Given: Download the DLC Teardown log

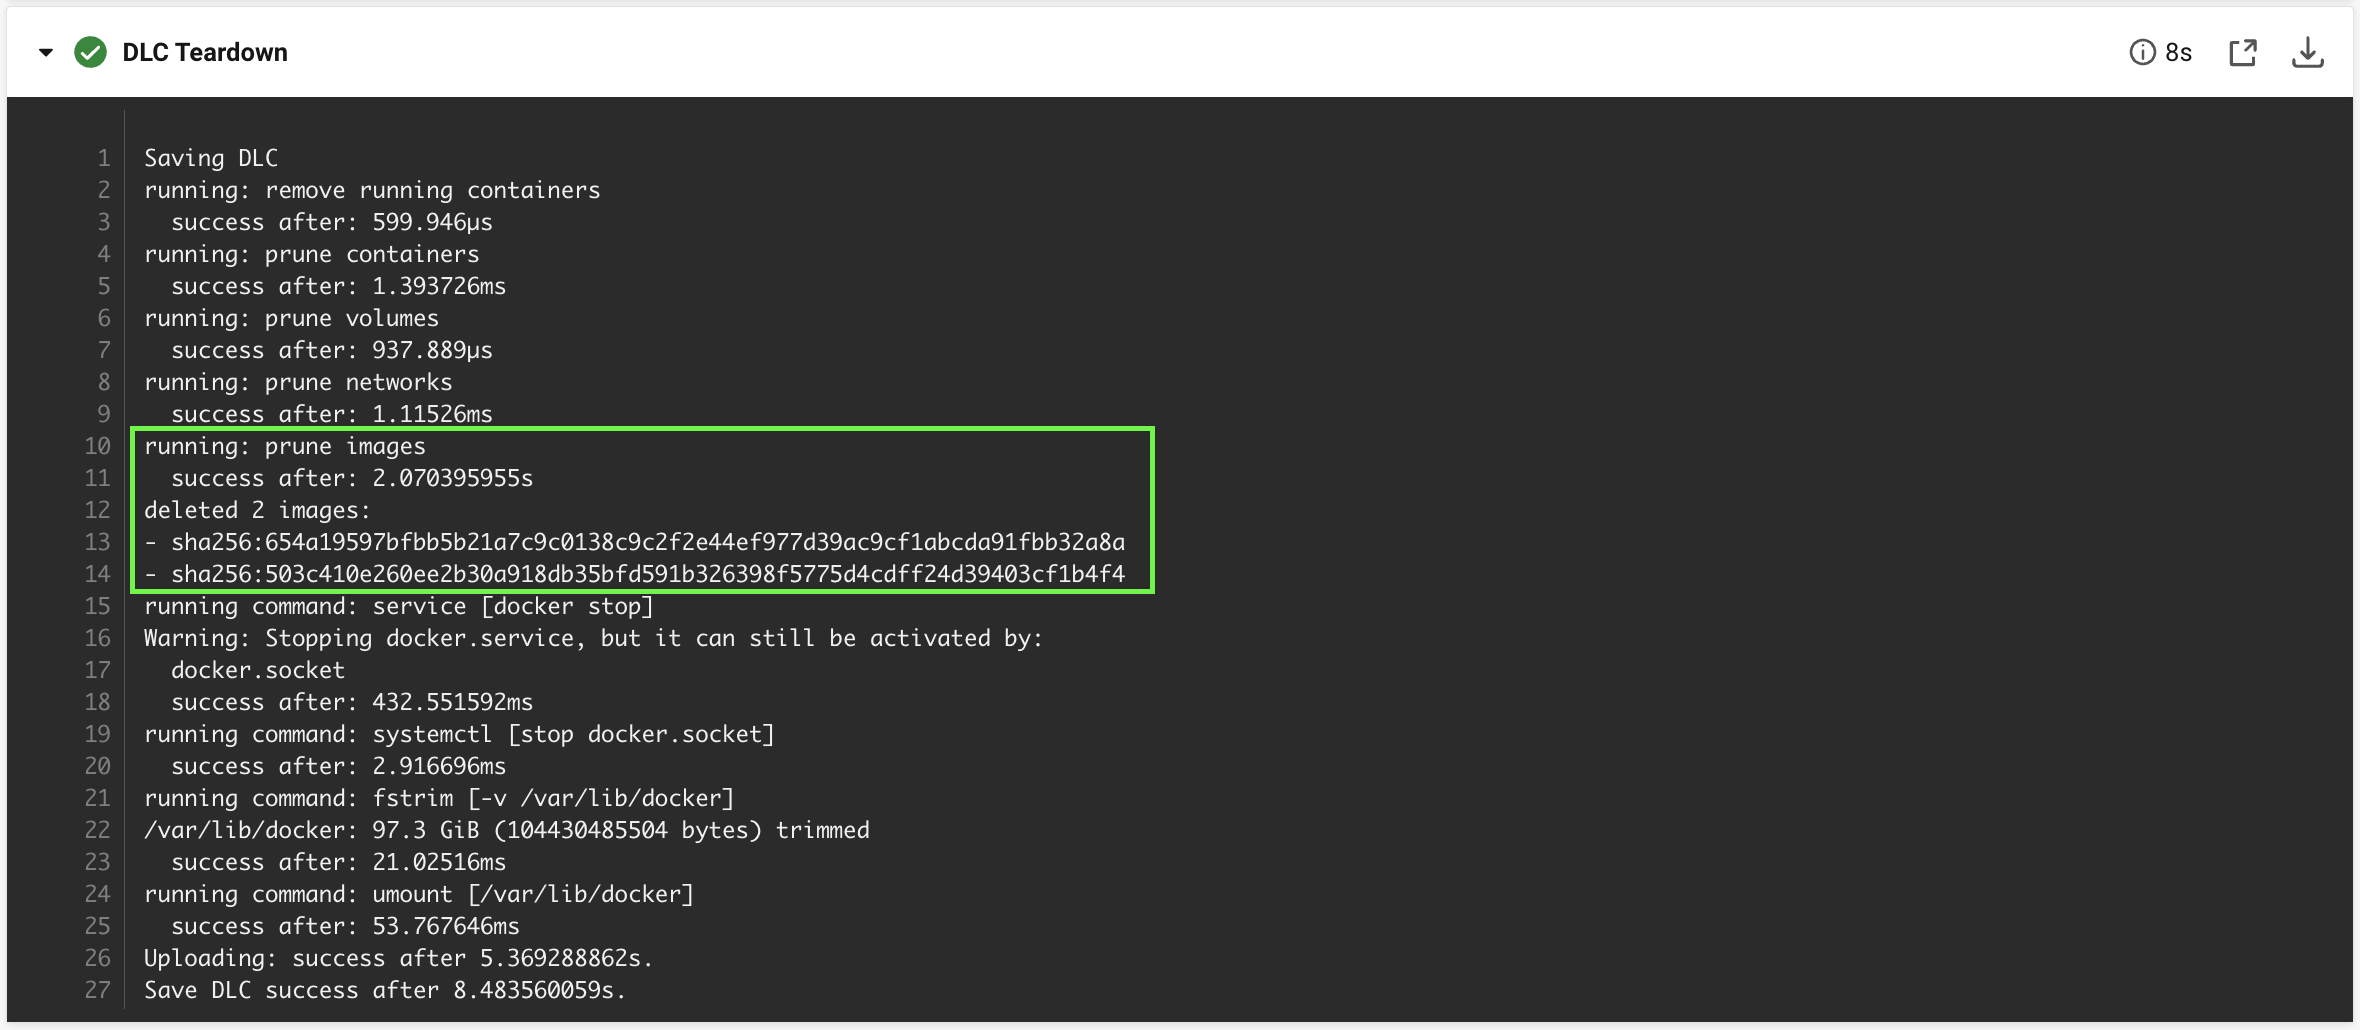Looking at the screenshot, I should pos(2307,53).
